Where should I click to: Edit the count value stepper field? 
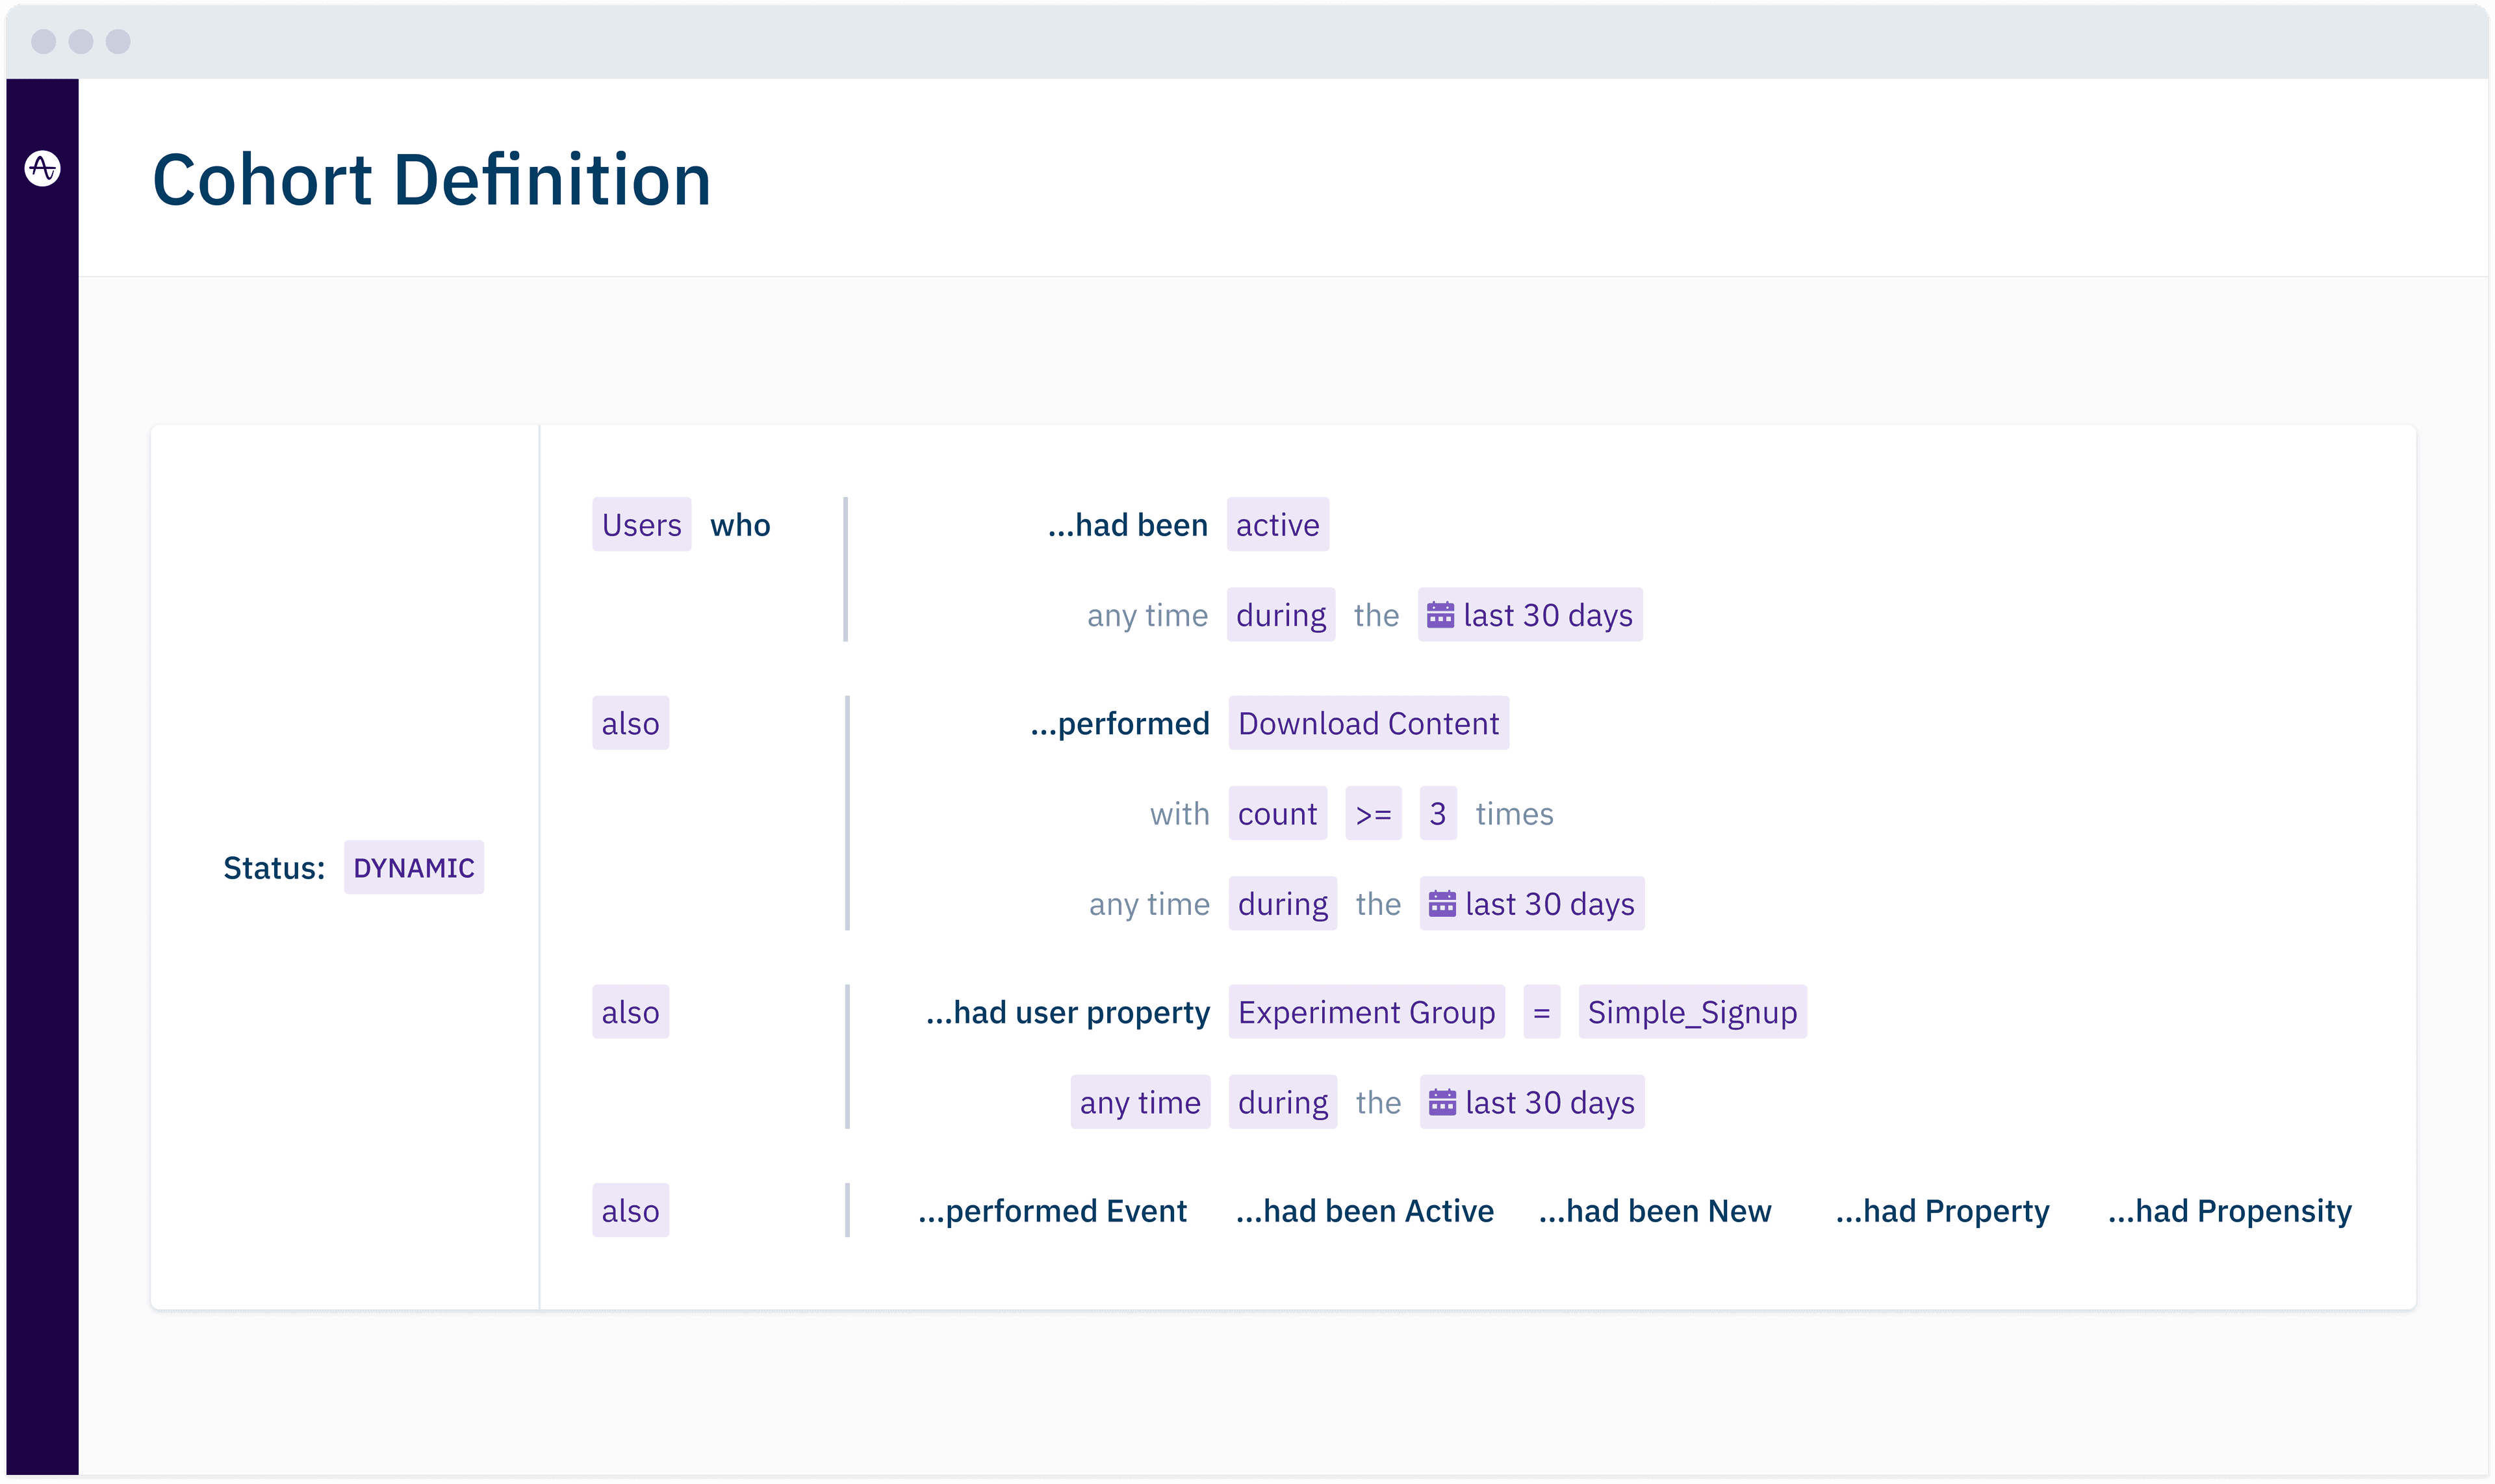[1435, 813]
